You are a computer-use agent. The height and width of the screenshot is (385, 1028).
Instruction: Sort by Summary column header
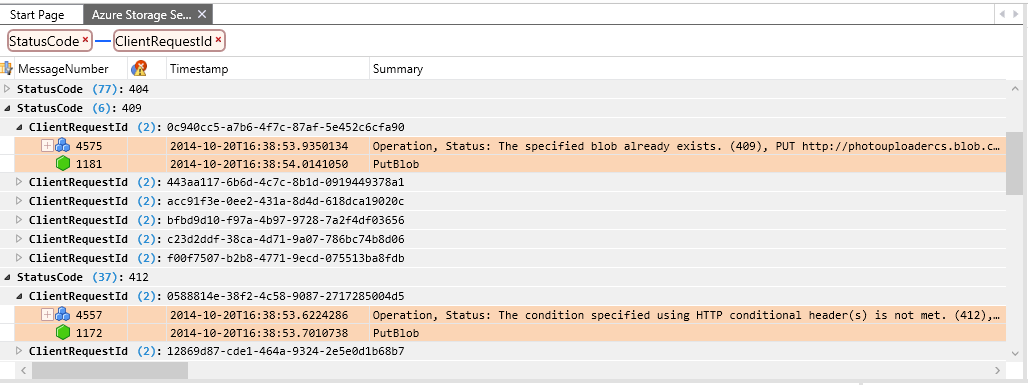pos(398,69)
